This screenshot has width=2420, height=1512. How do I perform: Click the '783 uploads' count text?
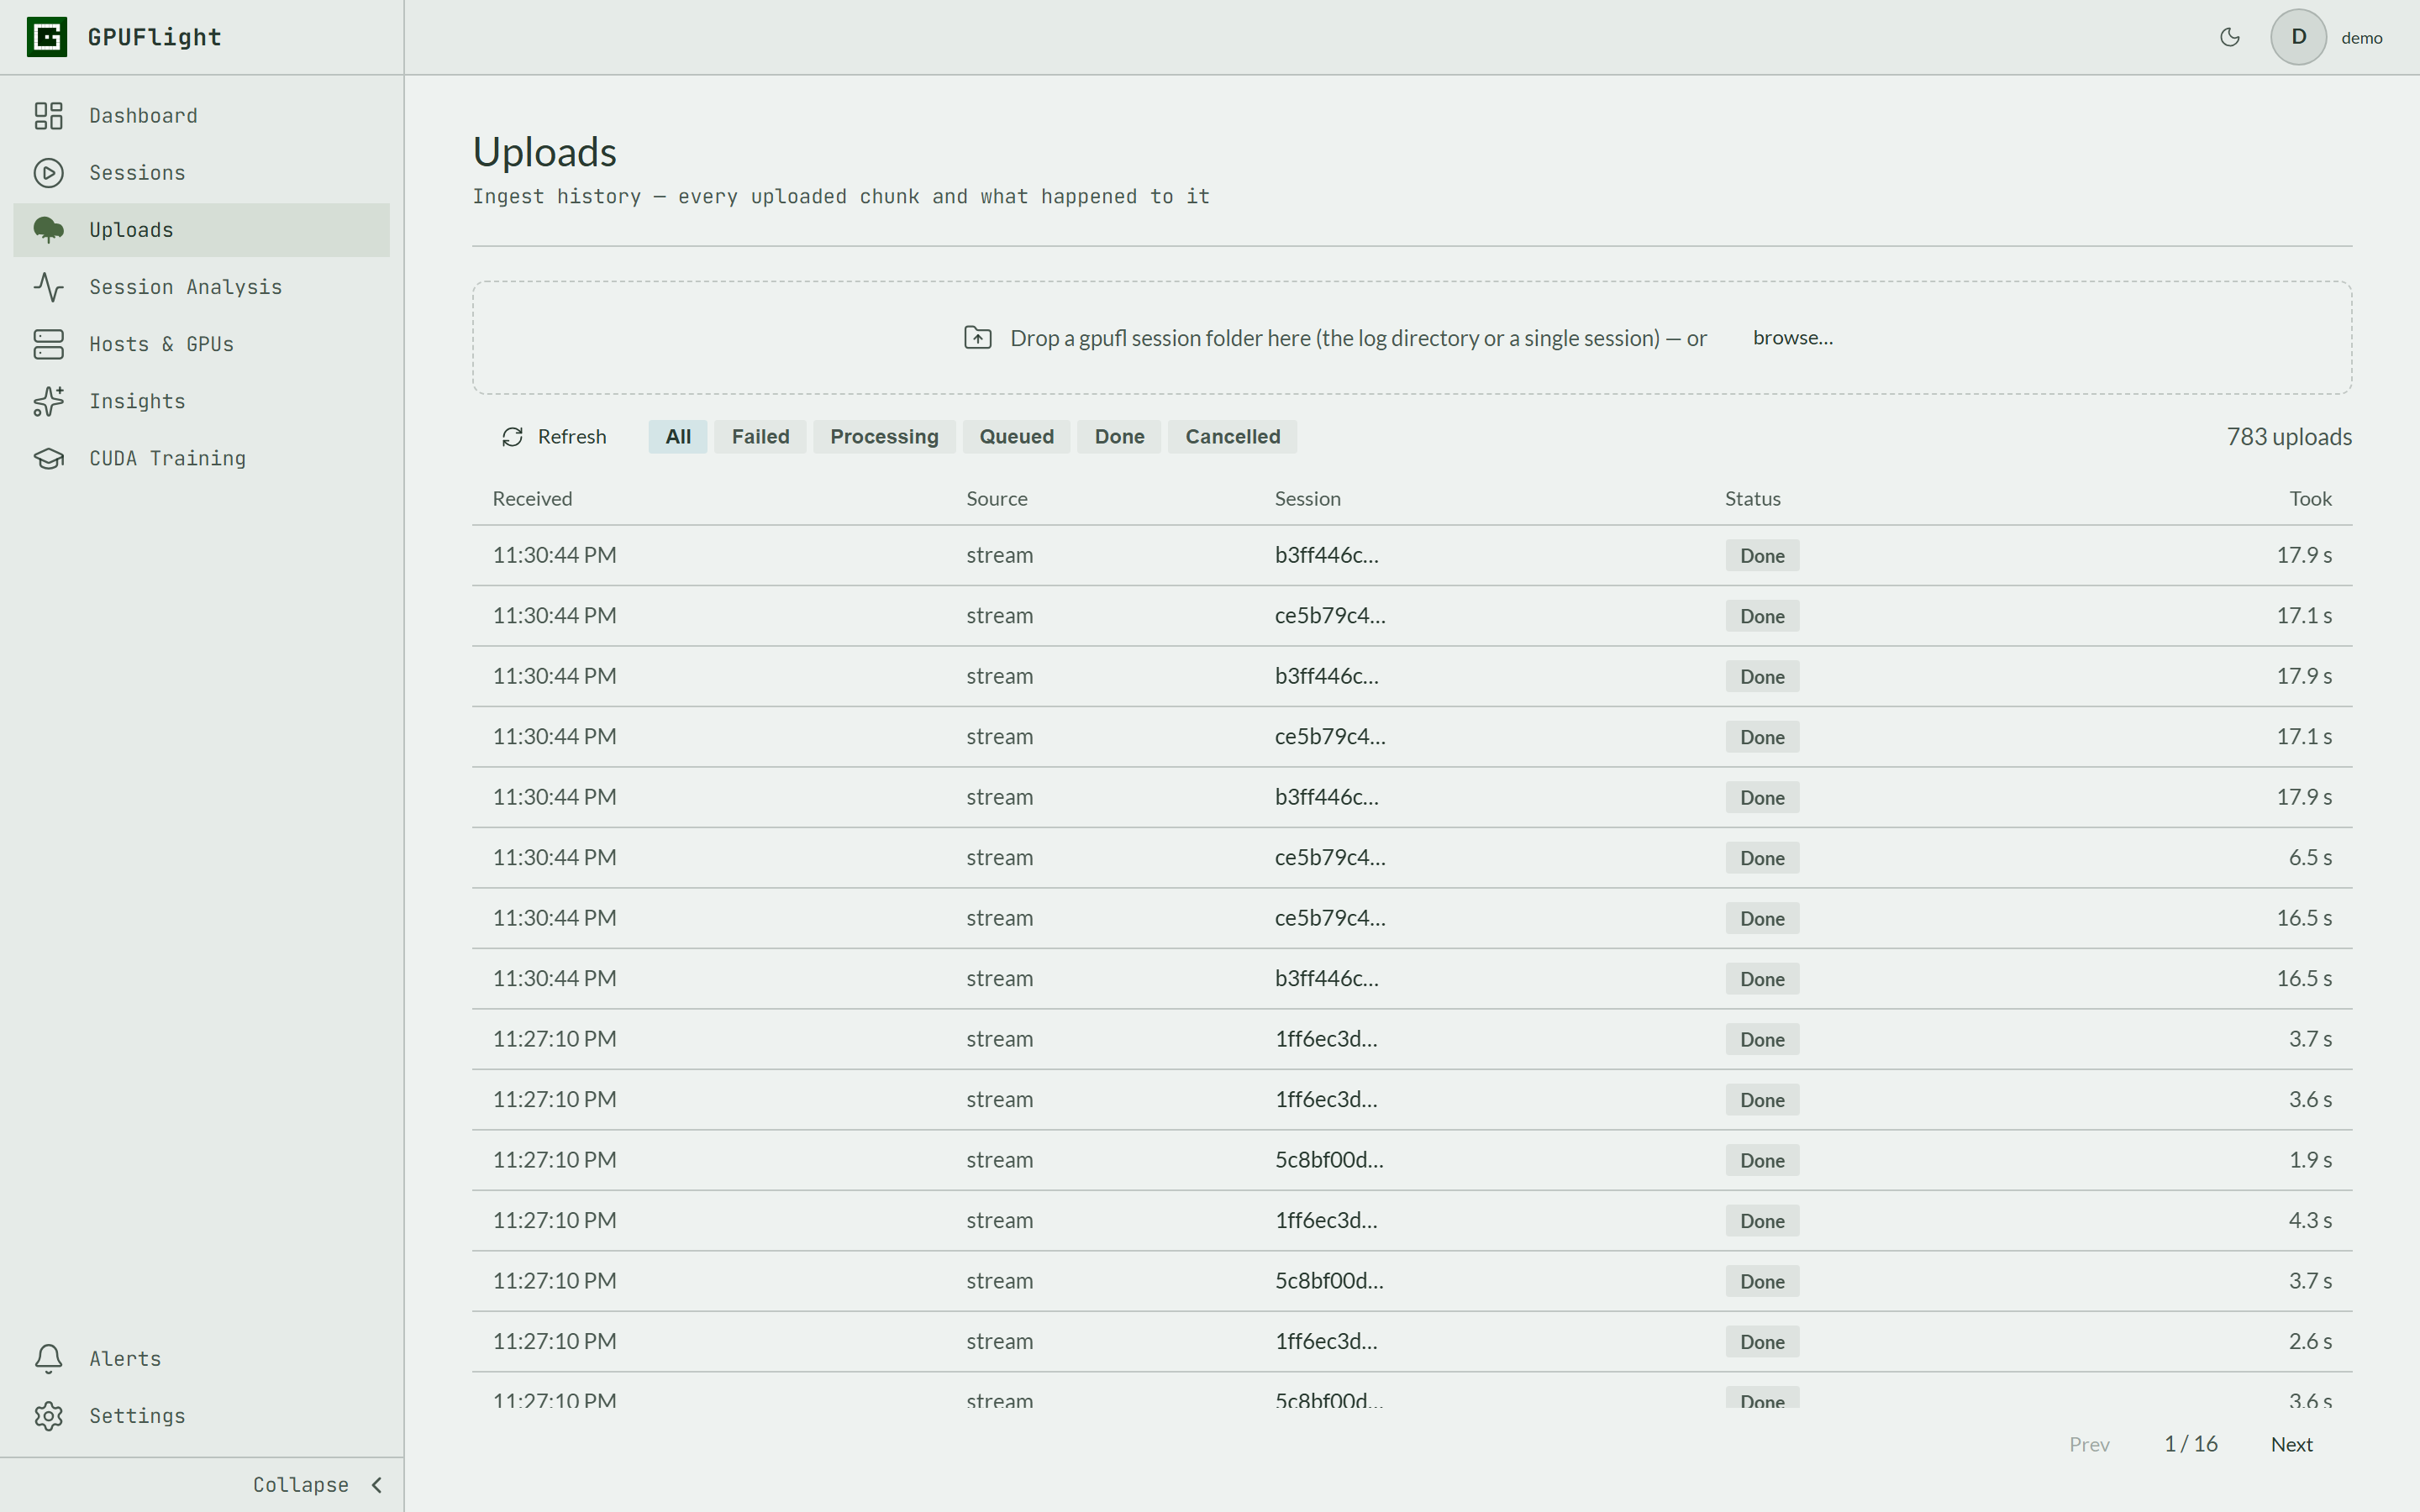2289,437
